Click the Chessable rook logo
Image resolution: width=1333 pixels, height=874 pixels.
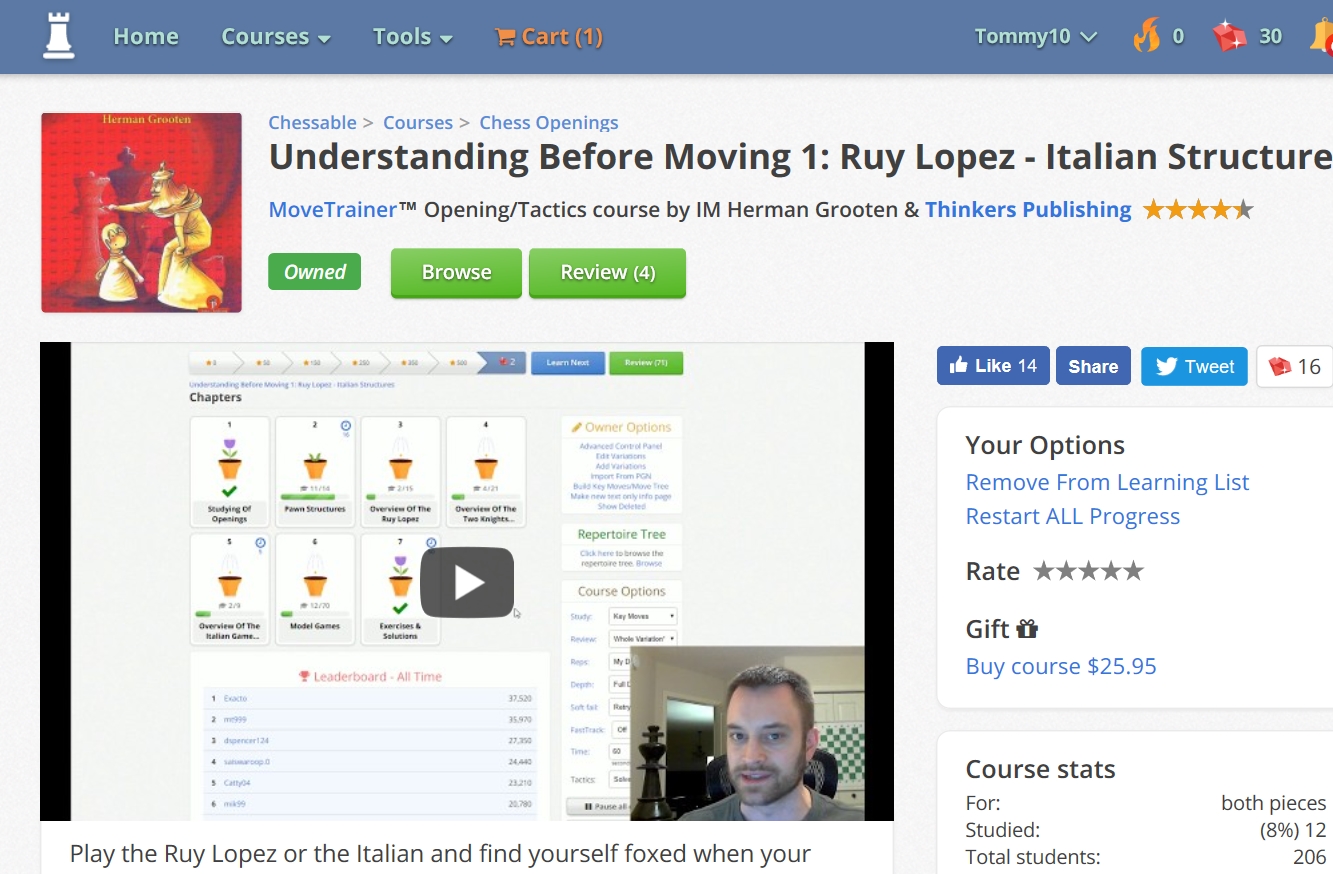[x=59, y=36]
